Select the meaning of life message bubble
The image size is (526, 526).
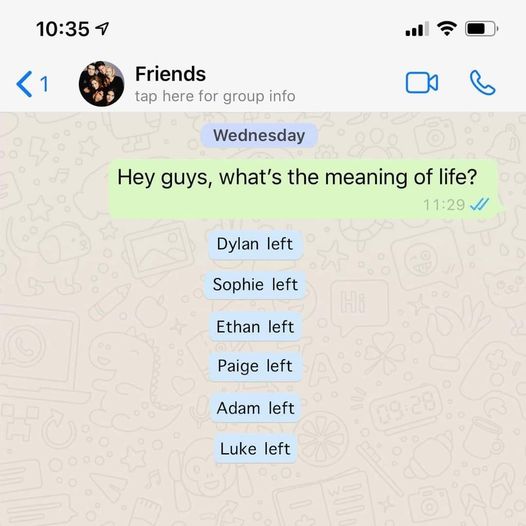304,190
